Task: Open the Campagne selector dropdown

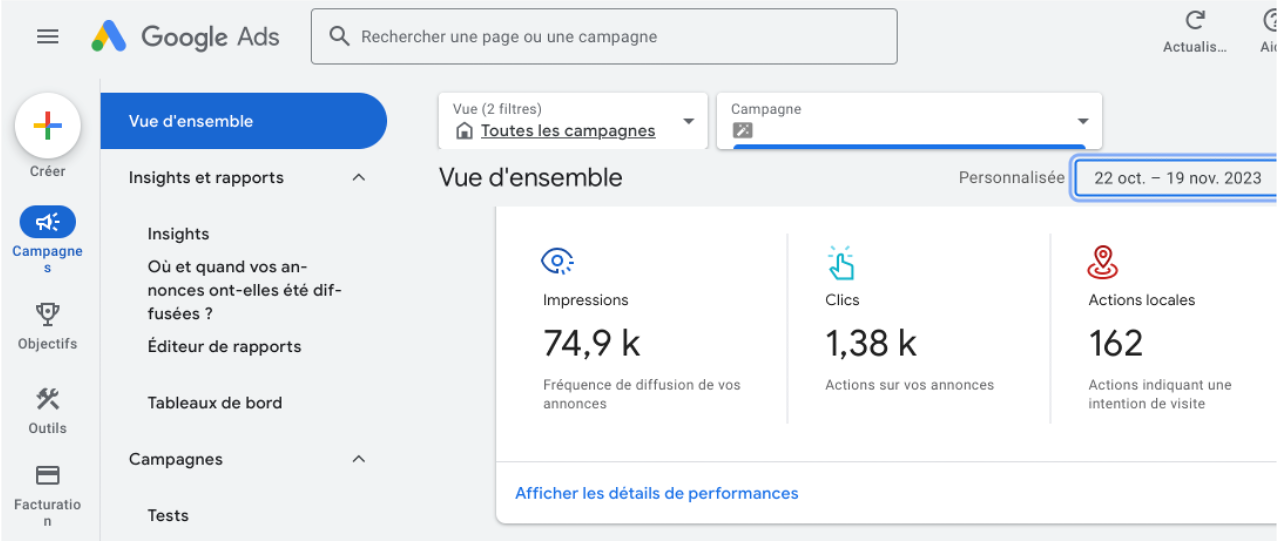Action: click(909, 121)
